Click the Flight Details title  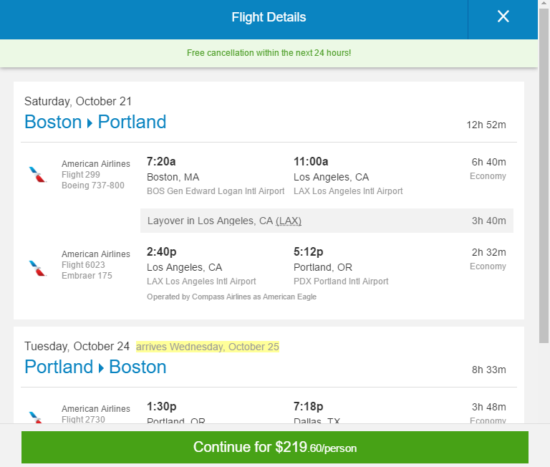coord(269,17)
